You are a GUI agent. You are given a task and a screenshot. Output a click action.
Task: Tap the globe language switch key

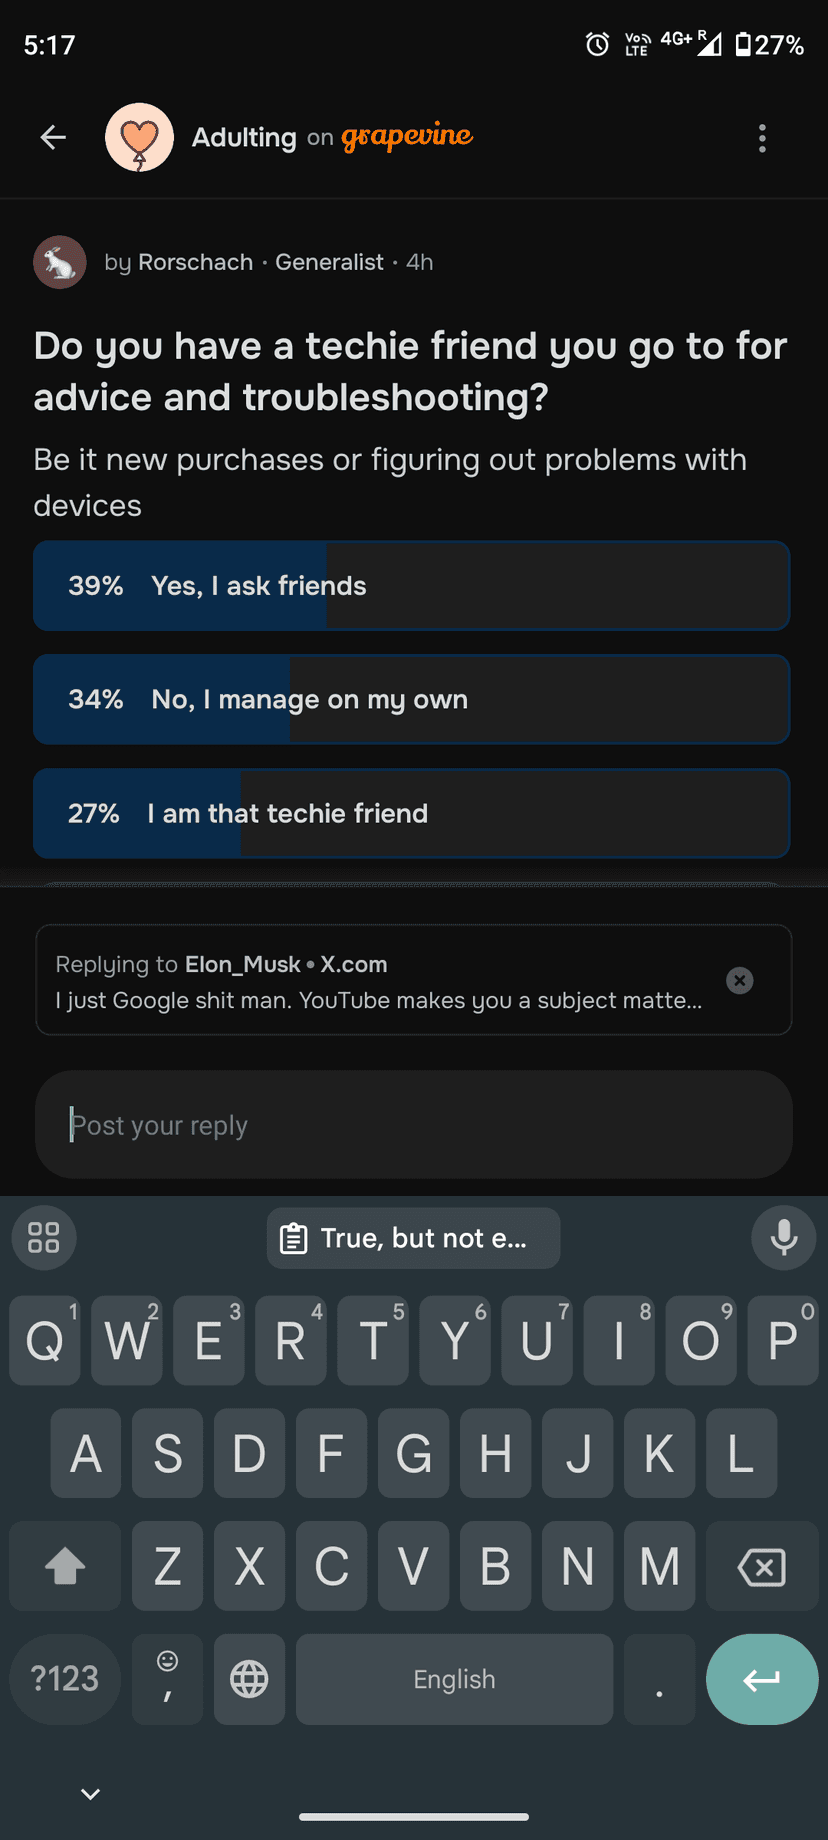tap(249, 1679)
